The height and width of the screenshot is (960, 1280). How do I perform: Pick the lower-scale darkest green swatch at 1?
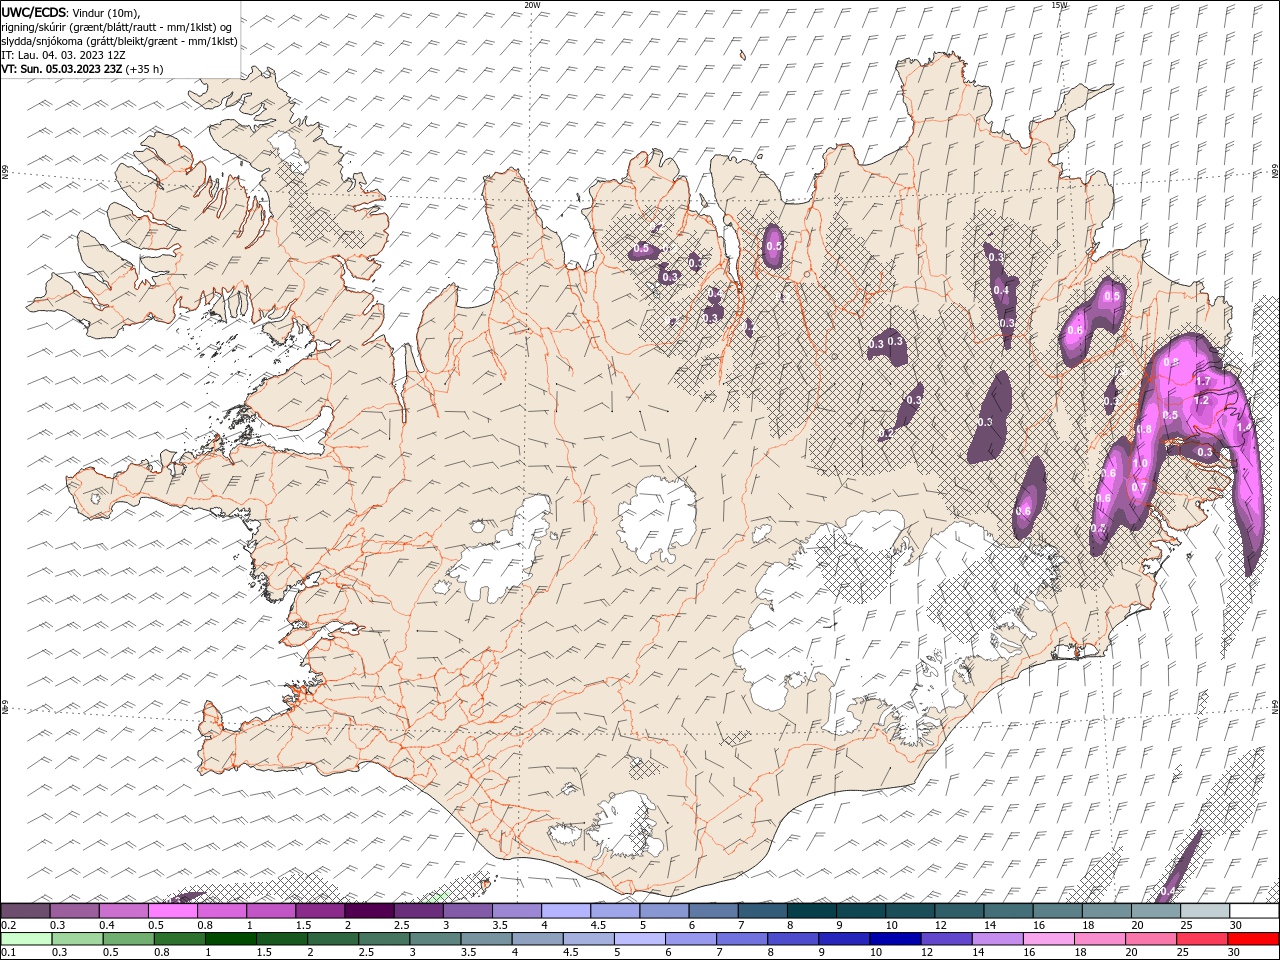click(230, 939)
